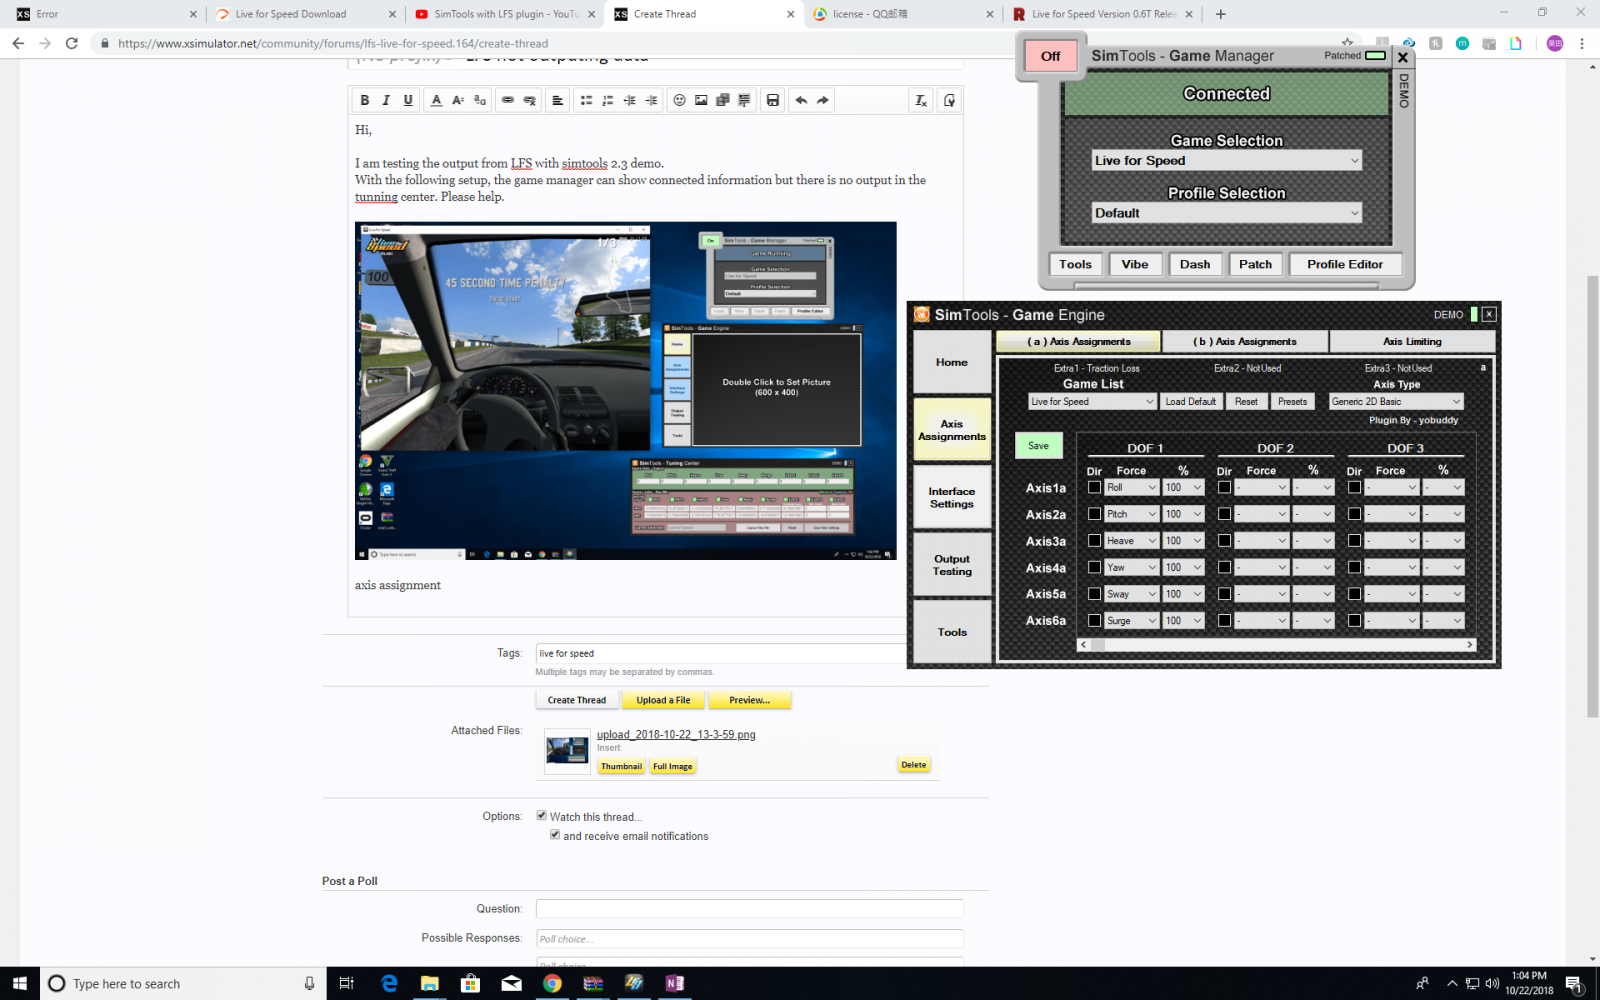Open the font size option
1600x1000 pixels.
point(458,100)
